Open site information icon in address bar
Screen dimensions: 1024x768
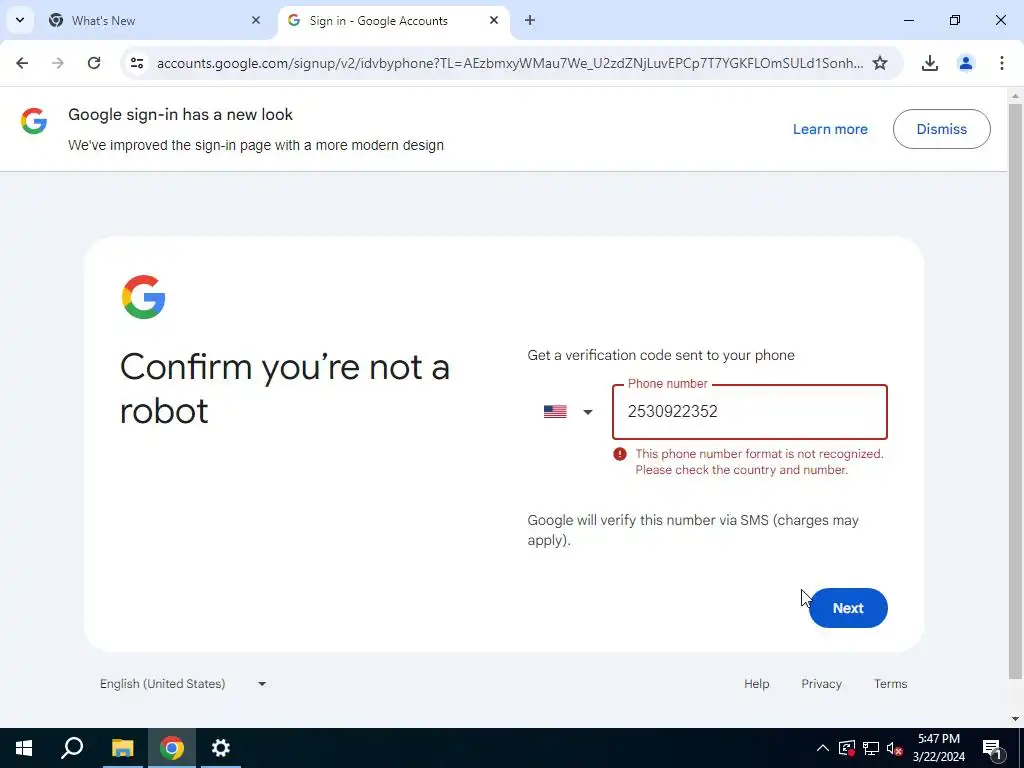click(x=137, y=63)
